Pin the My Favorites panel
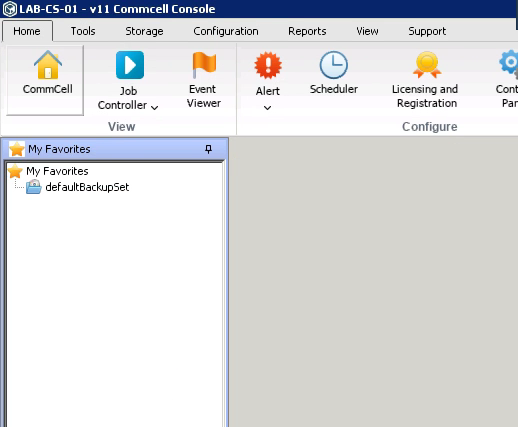Image resolution: width=518 pixels, height=427 pixels. pyautogui.click(x=208, y=149)
